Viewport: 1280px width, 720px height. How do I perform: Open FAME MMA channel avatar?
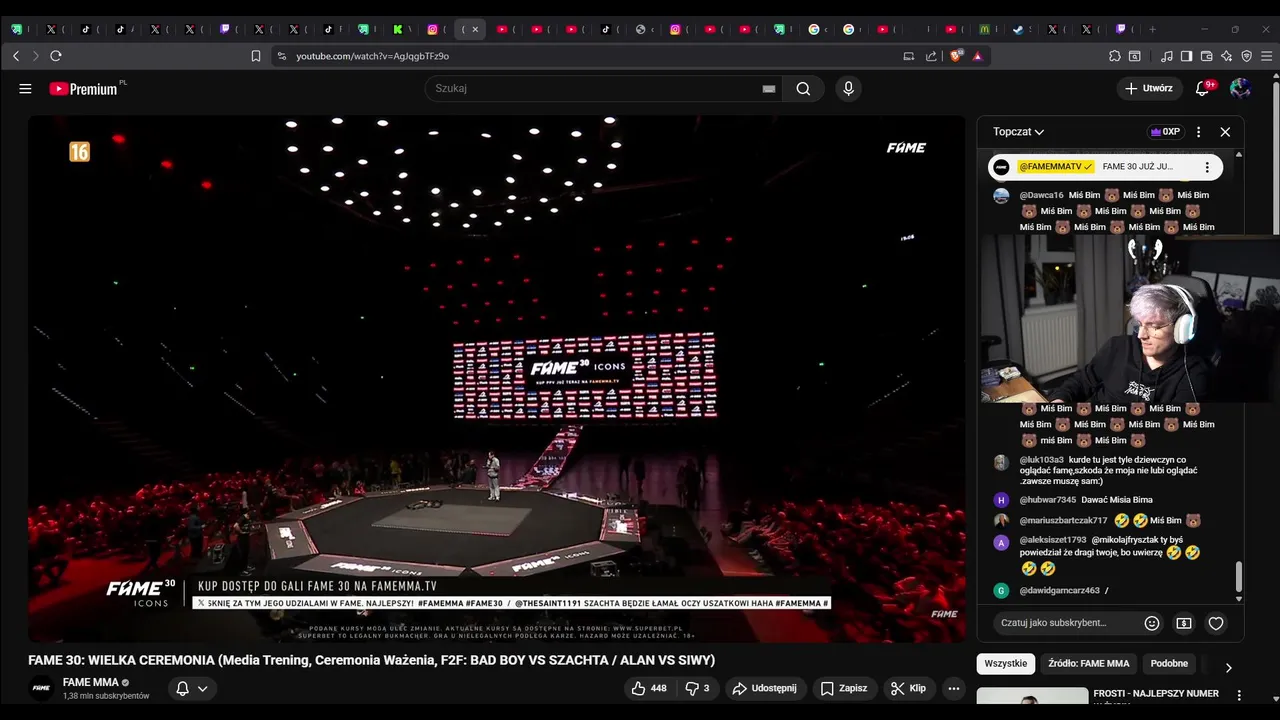pyautogui.click(x=41, y=688)
